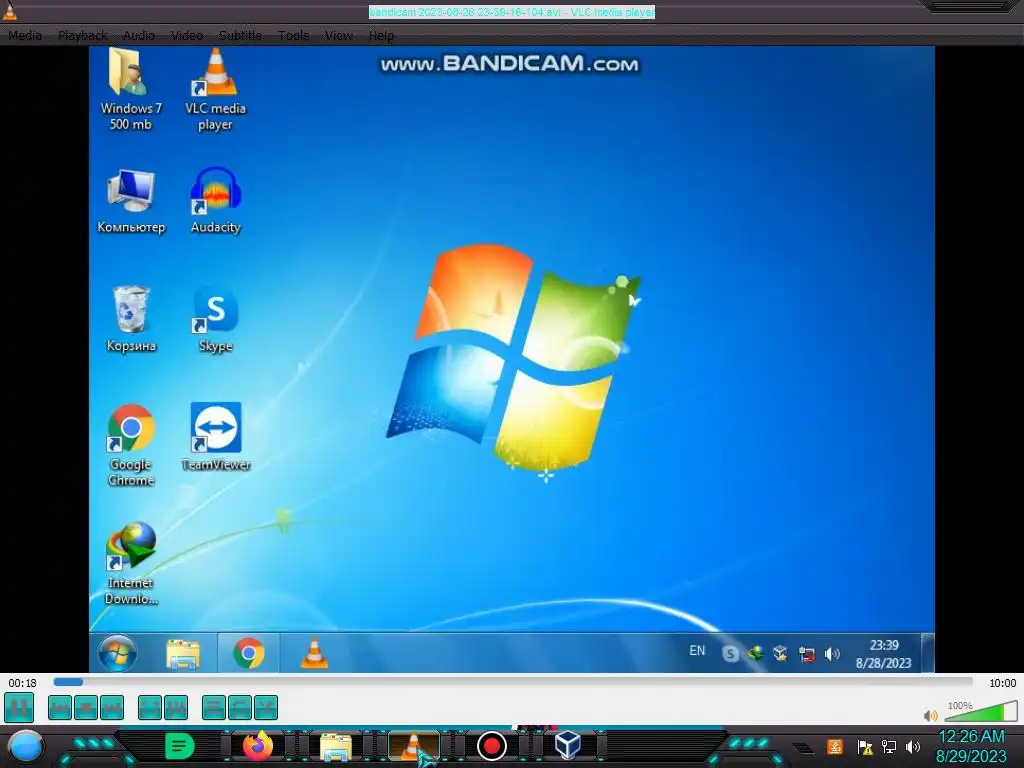
Task: Open the host clock showing 12:26 AM
Action: [971, 746]
